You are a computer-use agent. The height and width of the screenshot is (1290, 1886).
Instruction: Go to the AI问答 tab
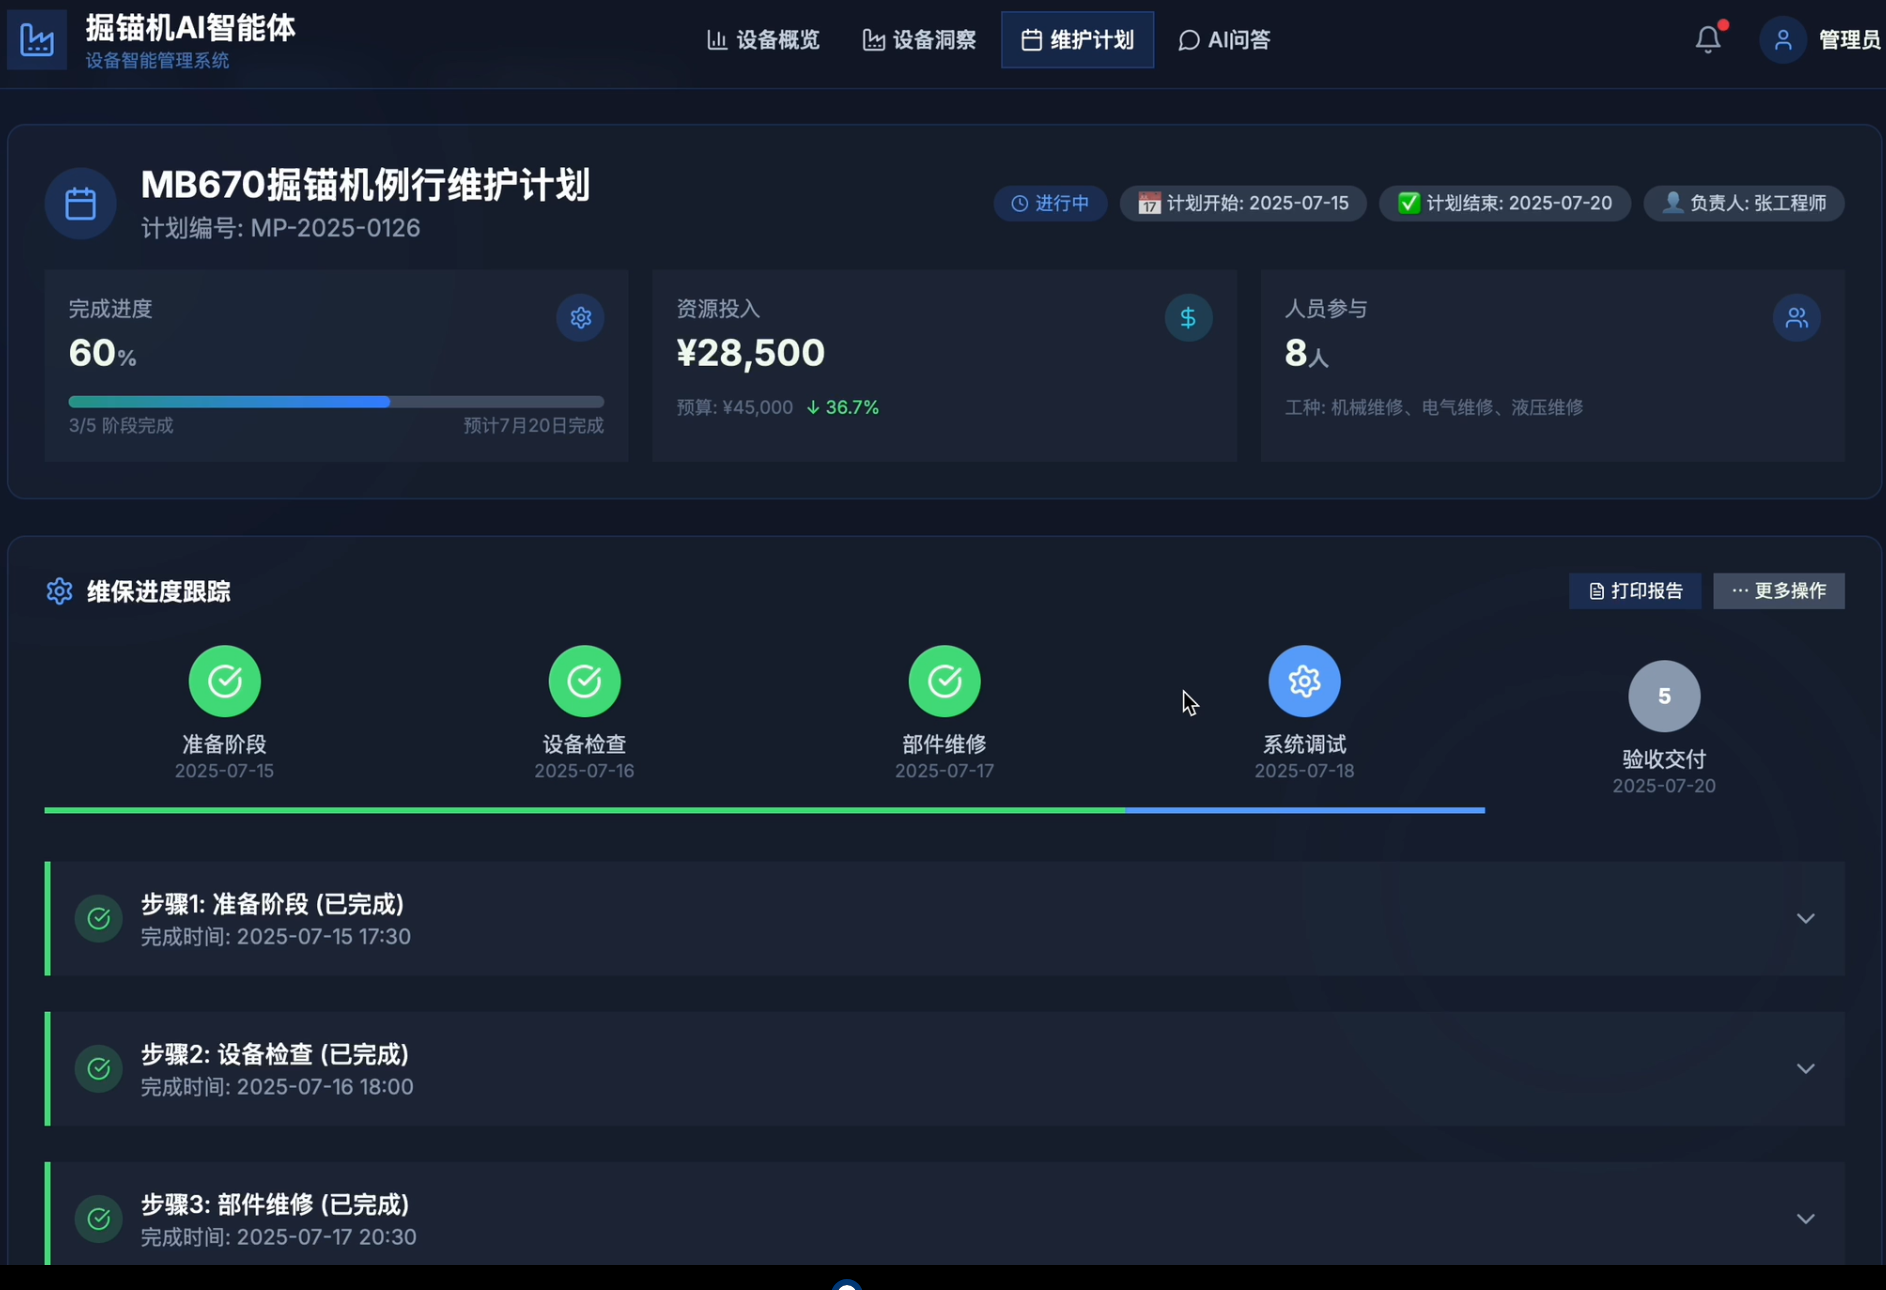coord(1224,40)
